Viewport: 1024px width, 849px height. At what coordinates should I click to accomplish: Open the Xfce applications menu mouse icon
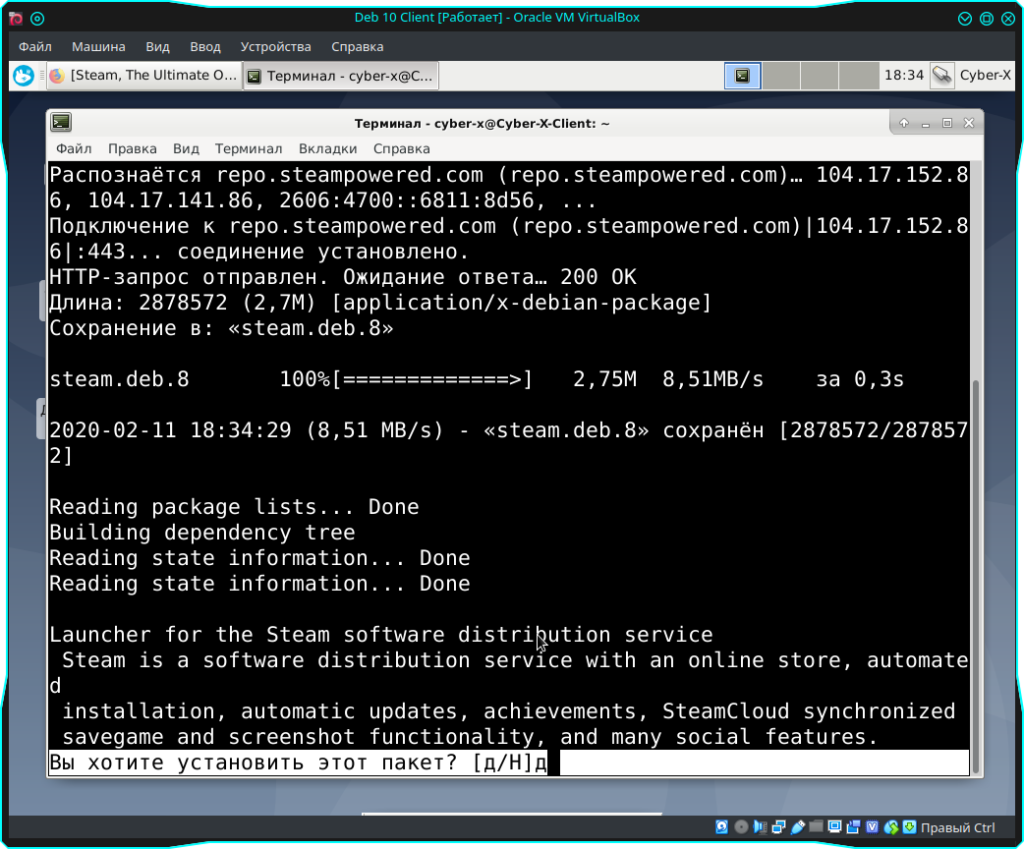coord(24,76)
